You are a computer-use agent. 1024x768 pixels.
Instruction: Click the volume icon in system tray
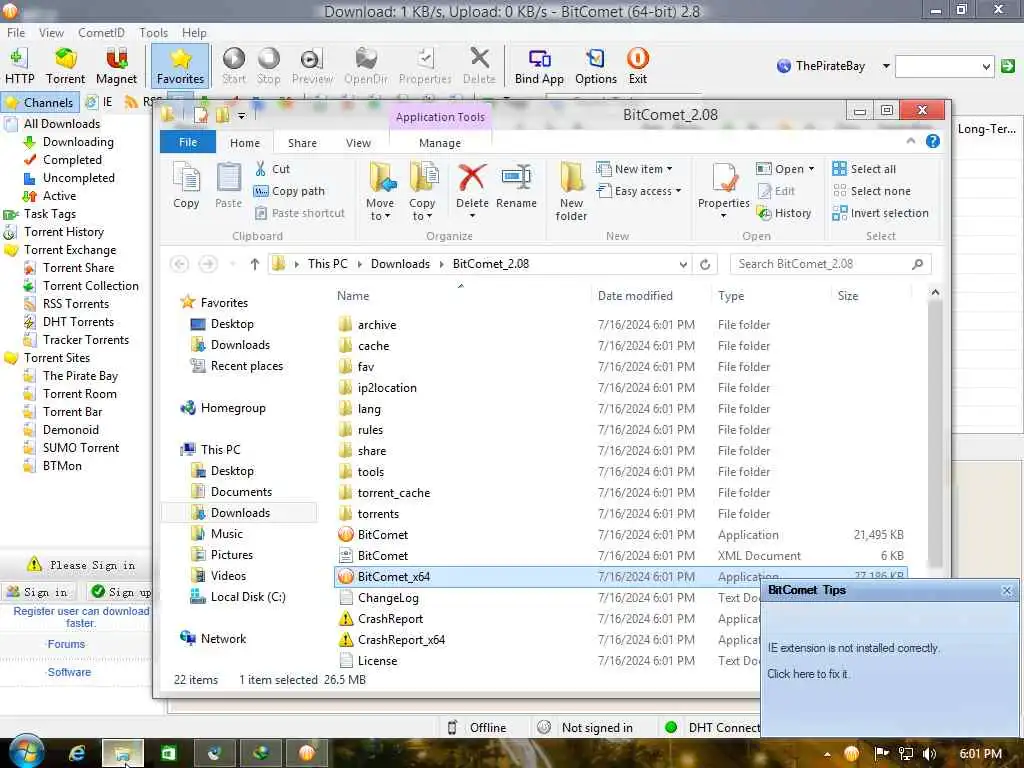929,754
